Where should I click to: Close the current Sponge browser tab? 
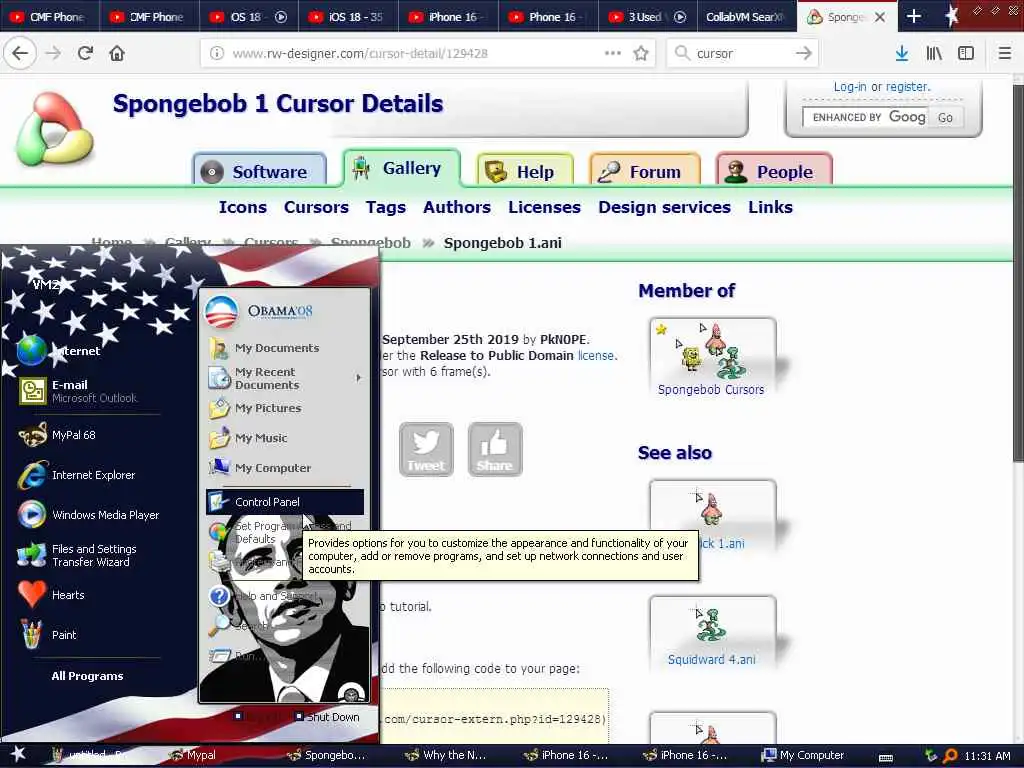(x=880, y=17)
